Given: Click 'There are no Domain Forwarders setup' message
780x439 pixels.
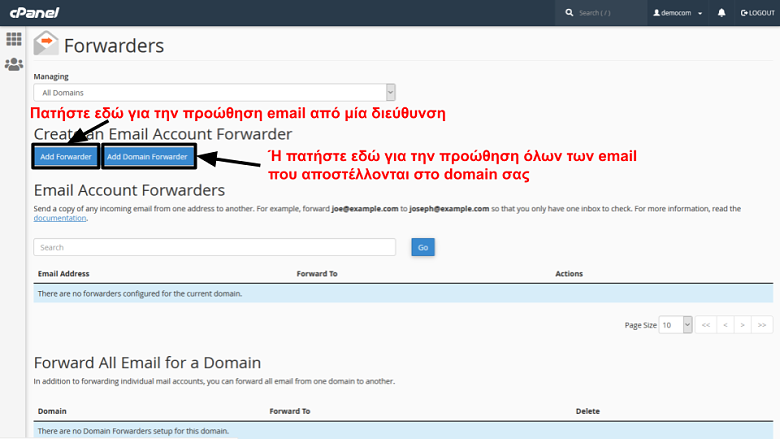Looking at the screenshot, I should coord(133,431).
